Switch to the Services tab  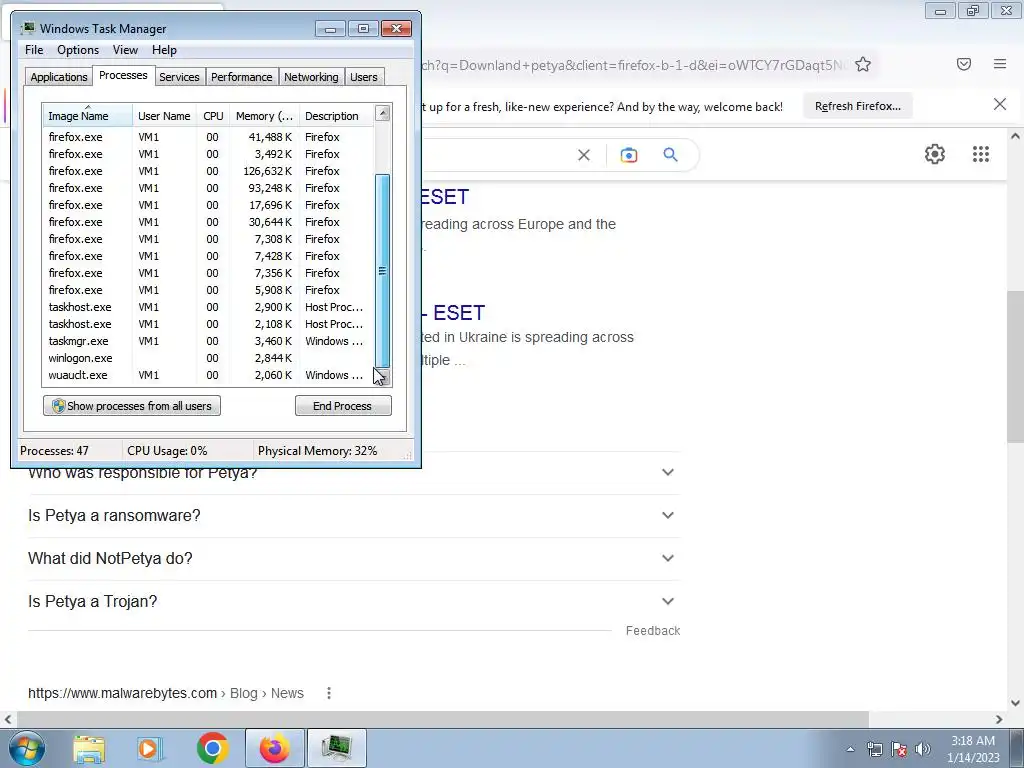(x=179, y=77)
